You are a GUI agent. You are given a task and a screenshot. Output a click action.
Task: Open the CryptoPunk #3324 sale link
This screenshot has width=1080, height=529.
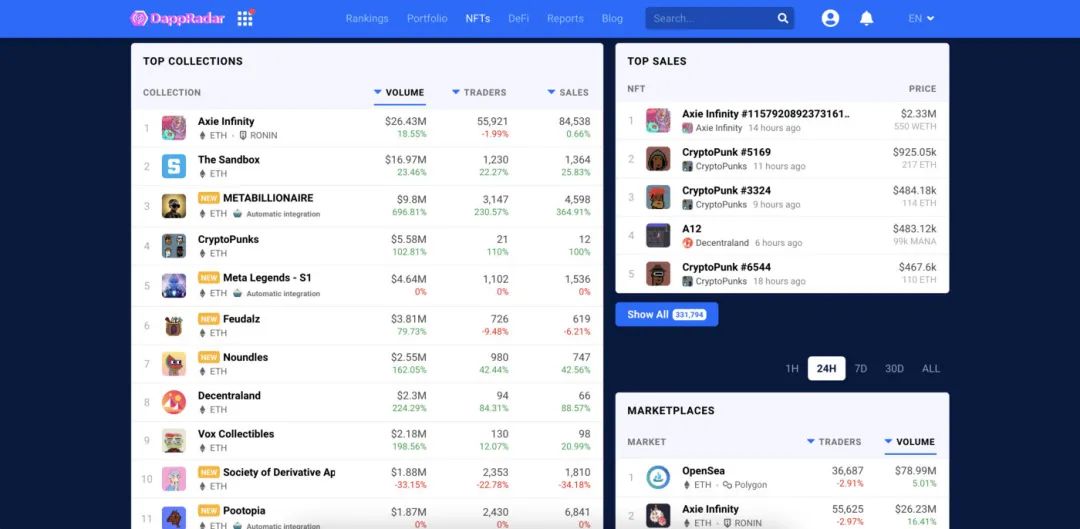tap(727, 190)
